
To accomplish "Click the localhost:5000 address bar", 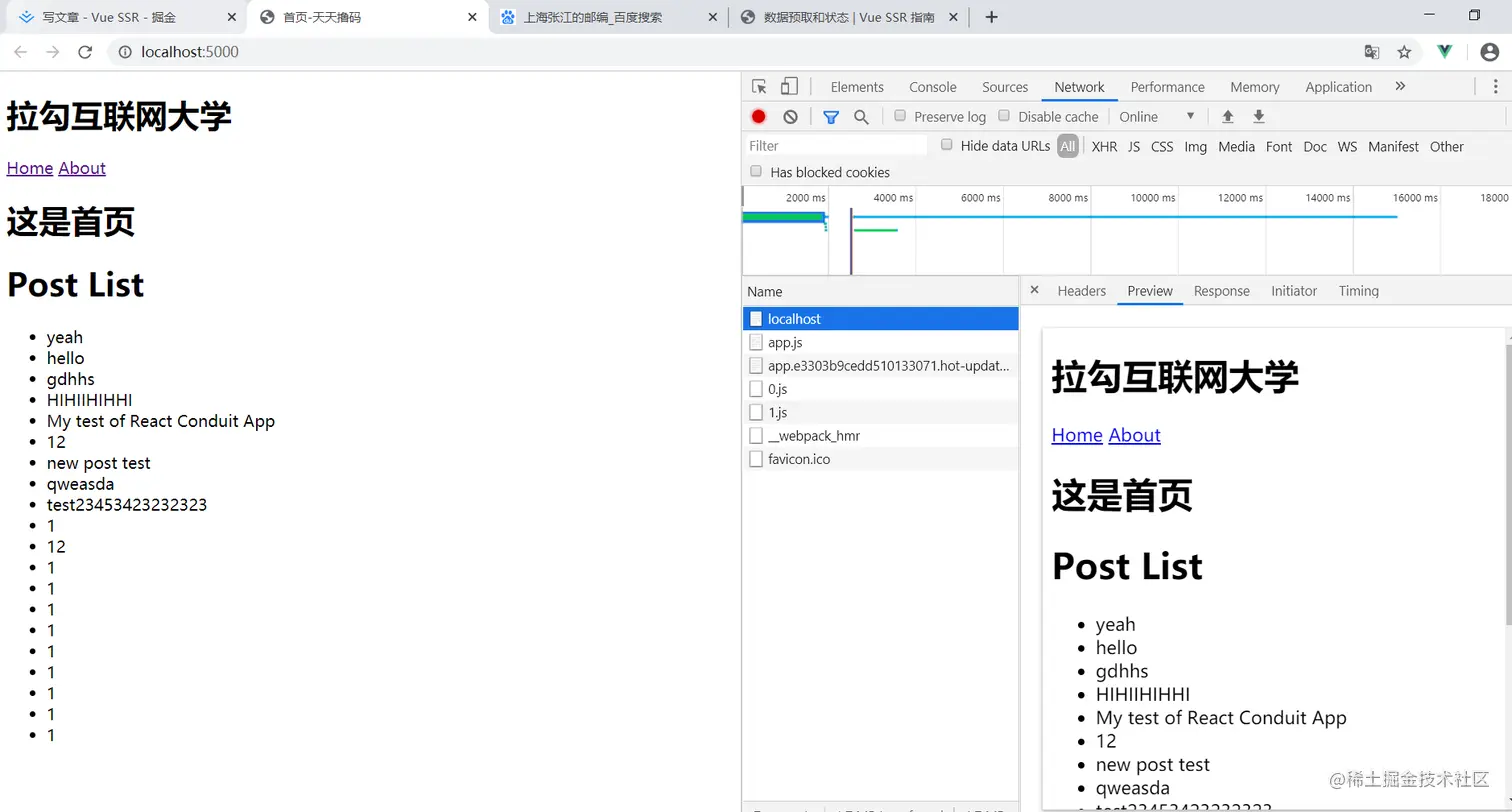I will (735, 52).
